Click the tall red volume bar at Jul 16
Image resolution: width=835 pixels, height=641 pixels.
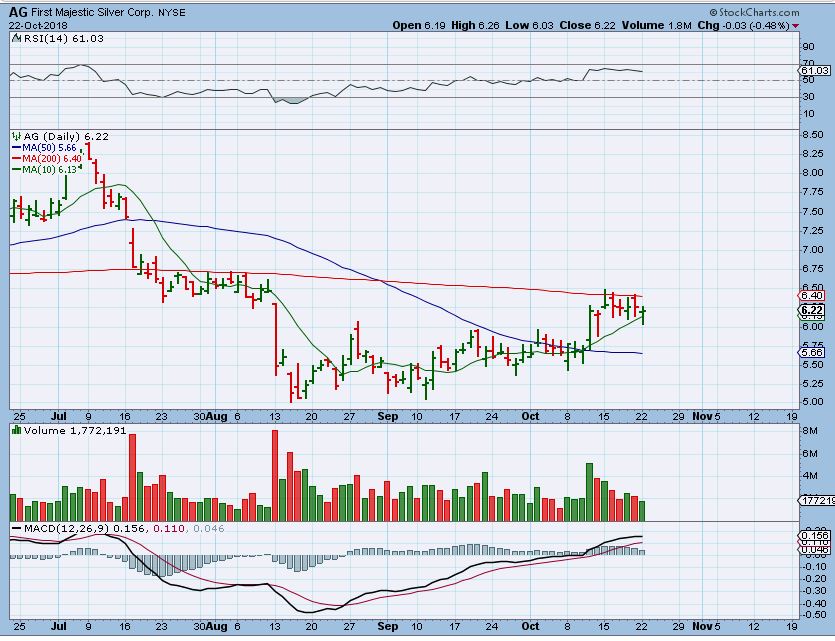133,478
